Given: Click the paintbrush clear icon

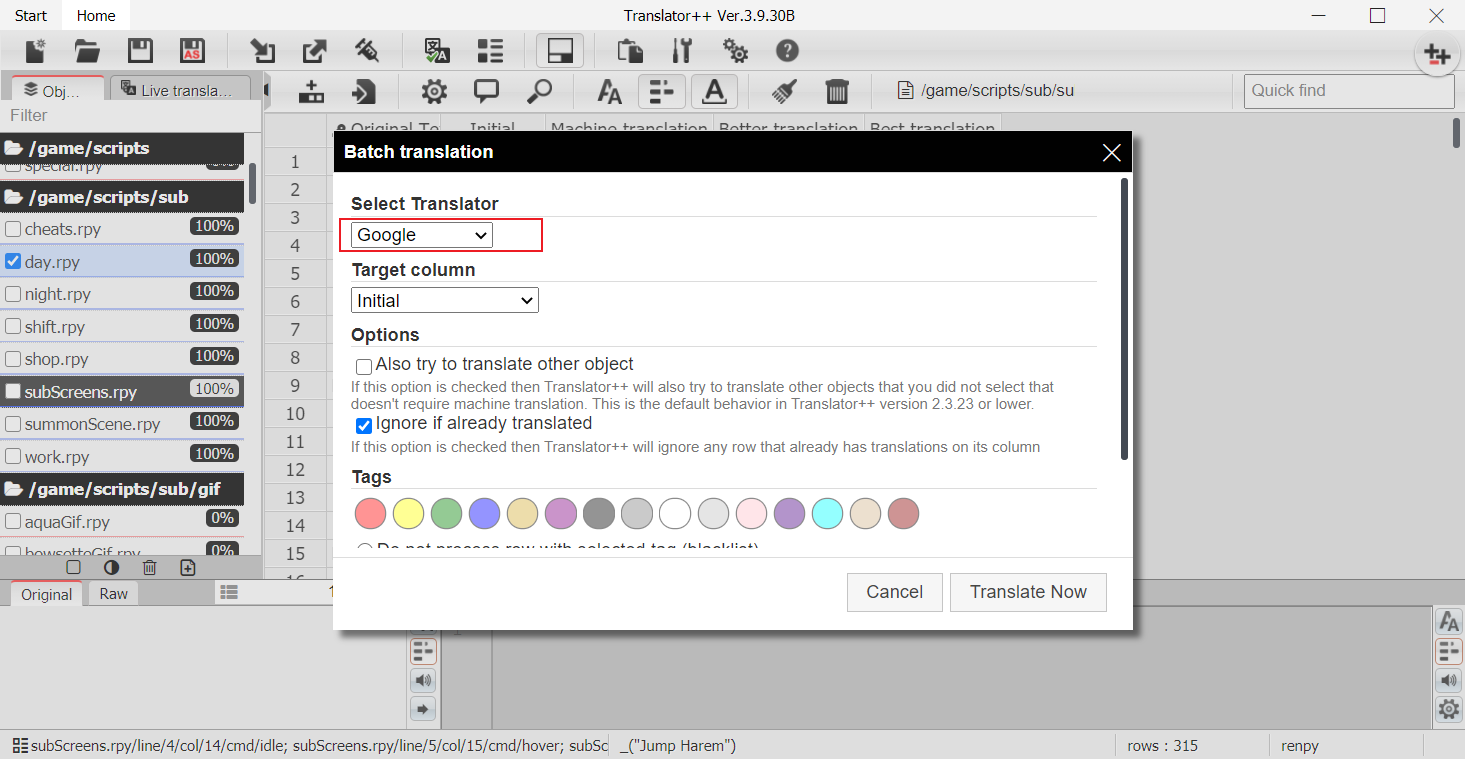Looking at the screenshot, I should (784, 92).
